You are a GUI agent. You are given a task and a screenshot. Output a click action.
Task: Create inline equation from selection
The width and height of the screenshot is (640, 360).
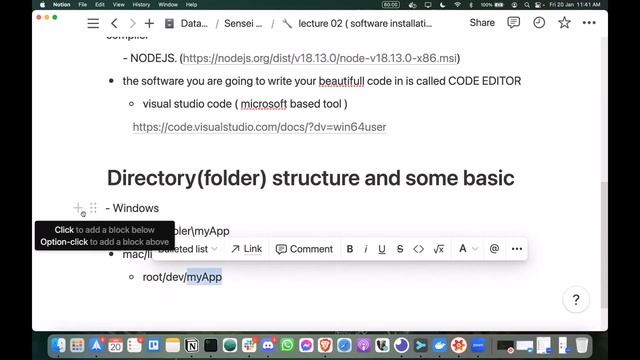click(439, 249)
